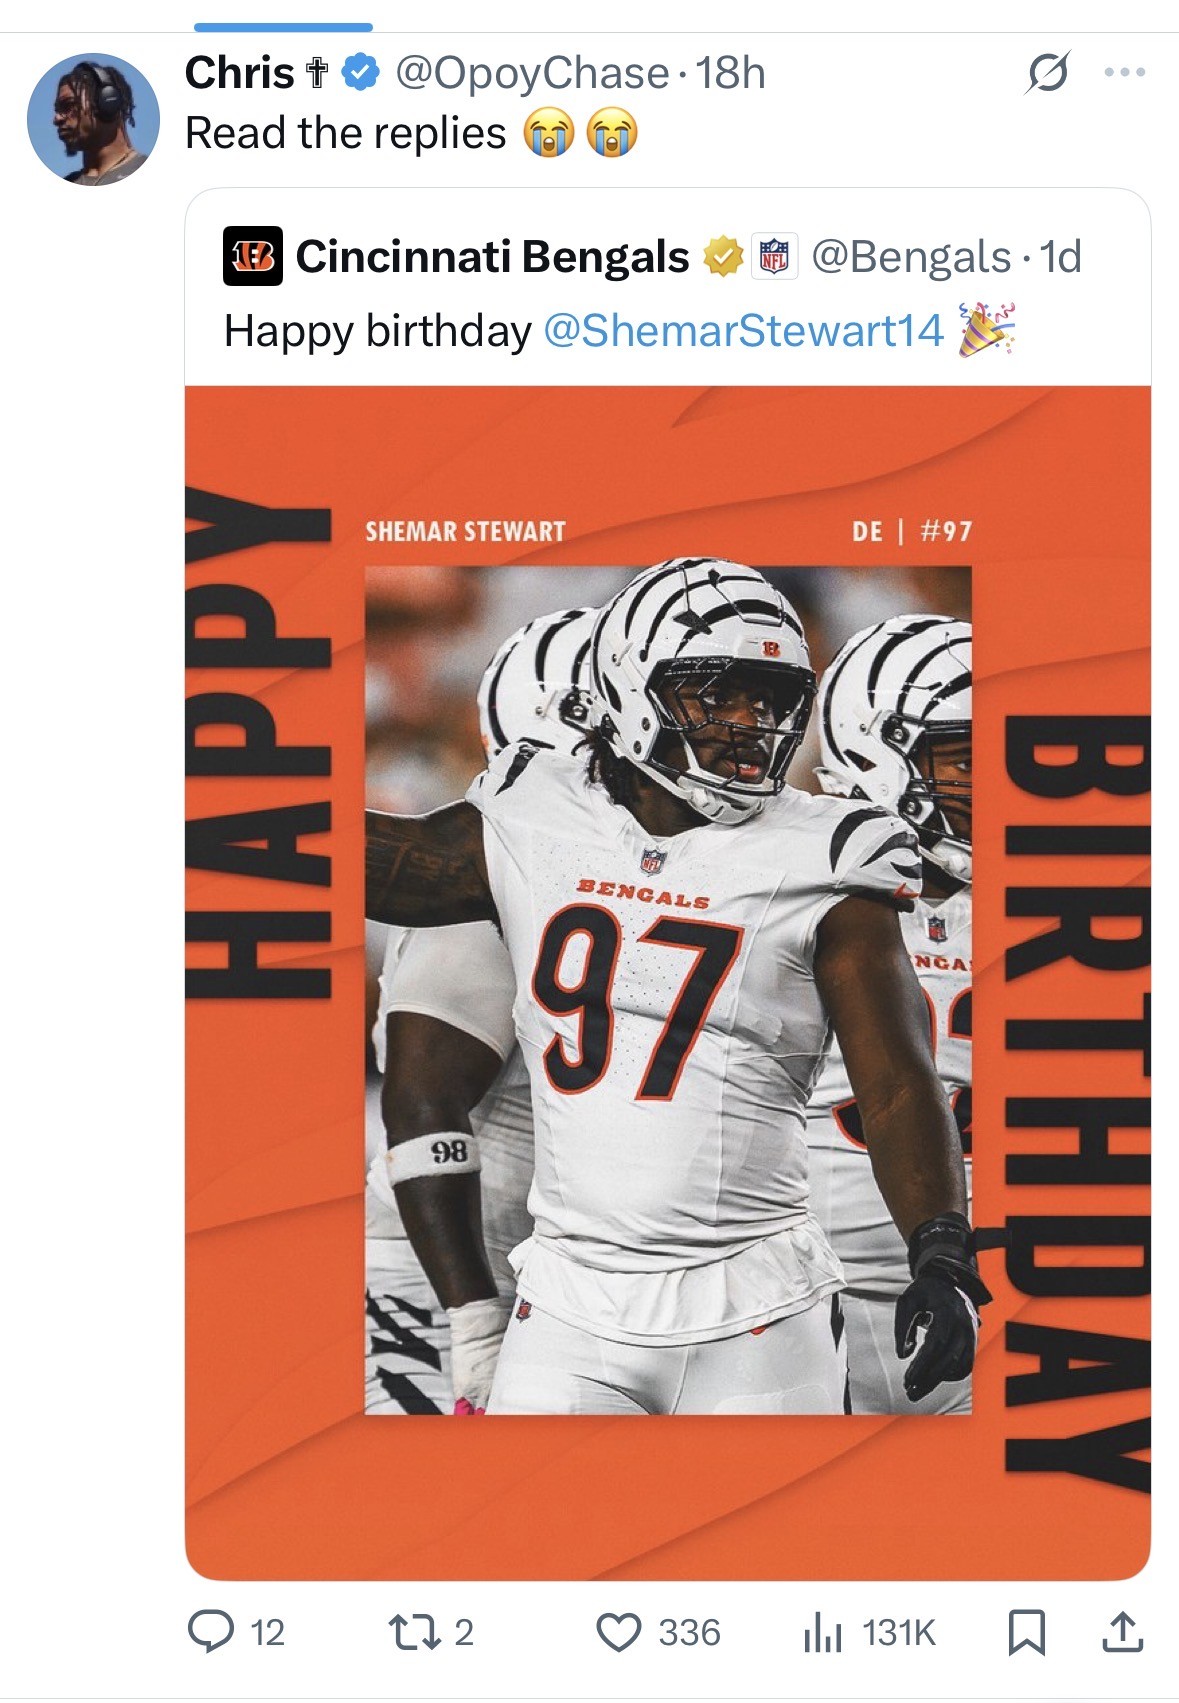Tap the 18h post timestamp
1179x1703 pixels.
click(x=730, y=73)
